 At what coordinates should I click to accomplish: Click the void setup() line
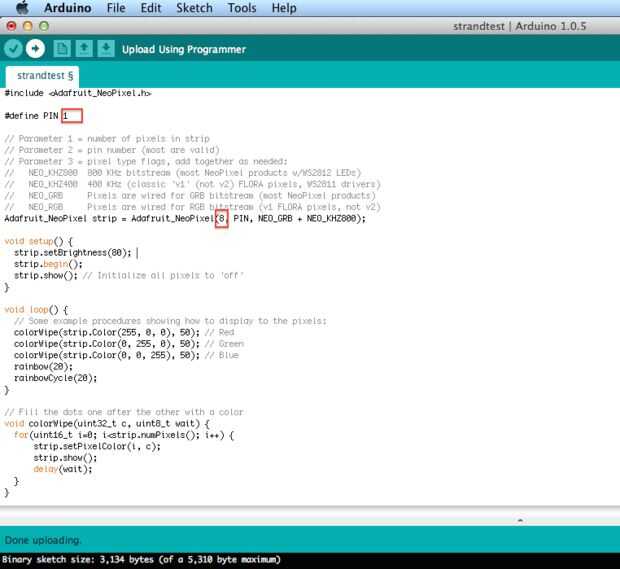point(38,241)
